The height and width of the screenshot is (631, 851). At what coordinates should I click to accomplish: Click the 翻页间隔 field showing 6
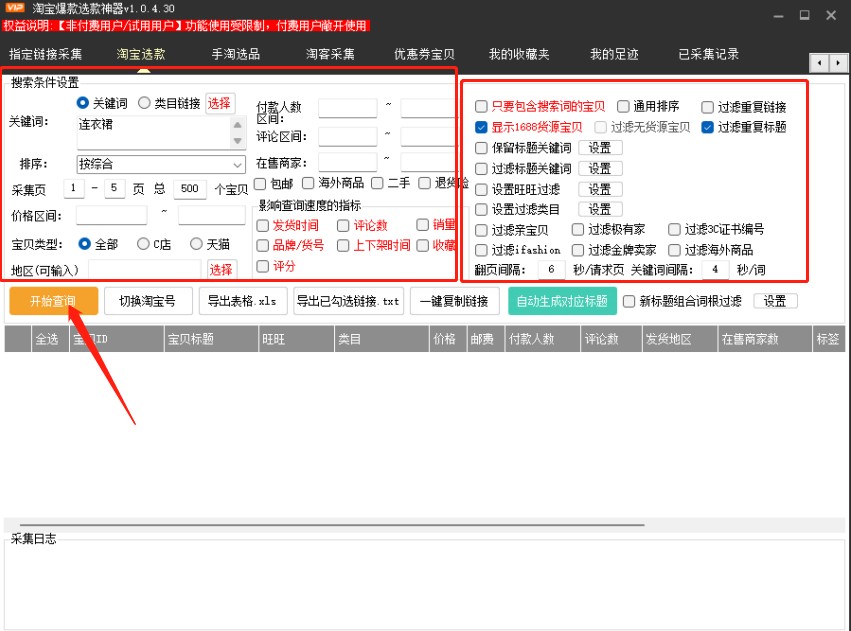click(552, 269)
